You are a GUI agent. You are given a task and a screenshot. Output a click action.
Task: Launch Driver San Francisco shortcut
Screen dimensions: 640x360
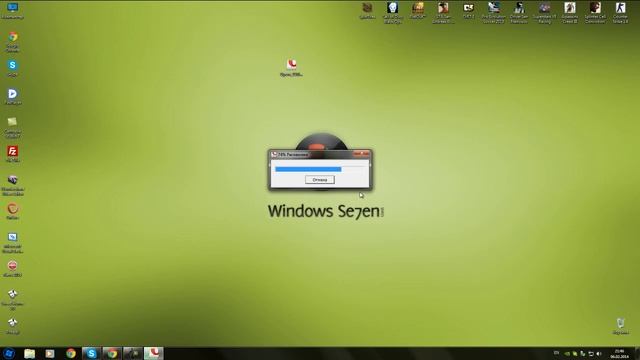pyautogui.click(x=519, y=13)
